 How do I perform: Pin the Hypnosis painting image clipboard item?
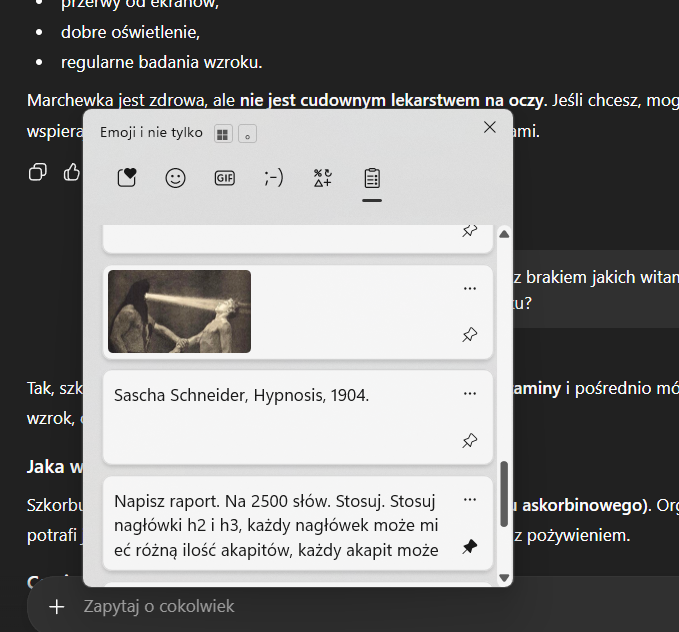coord(470,335)
